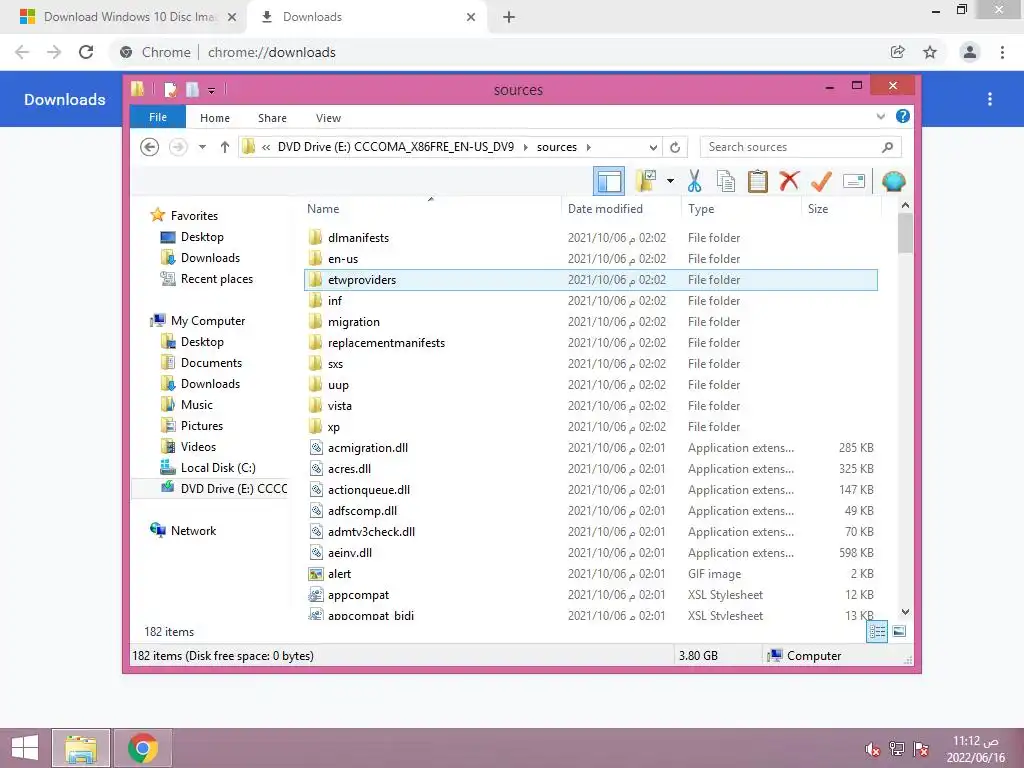Screen dimensions: 1024x768
Task: Select the replacementmanifests folder
Action: 591,343
